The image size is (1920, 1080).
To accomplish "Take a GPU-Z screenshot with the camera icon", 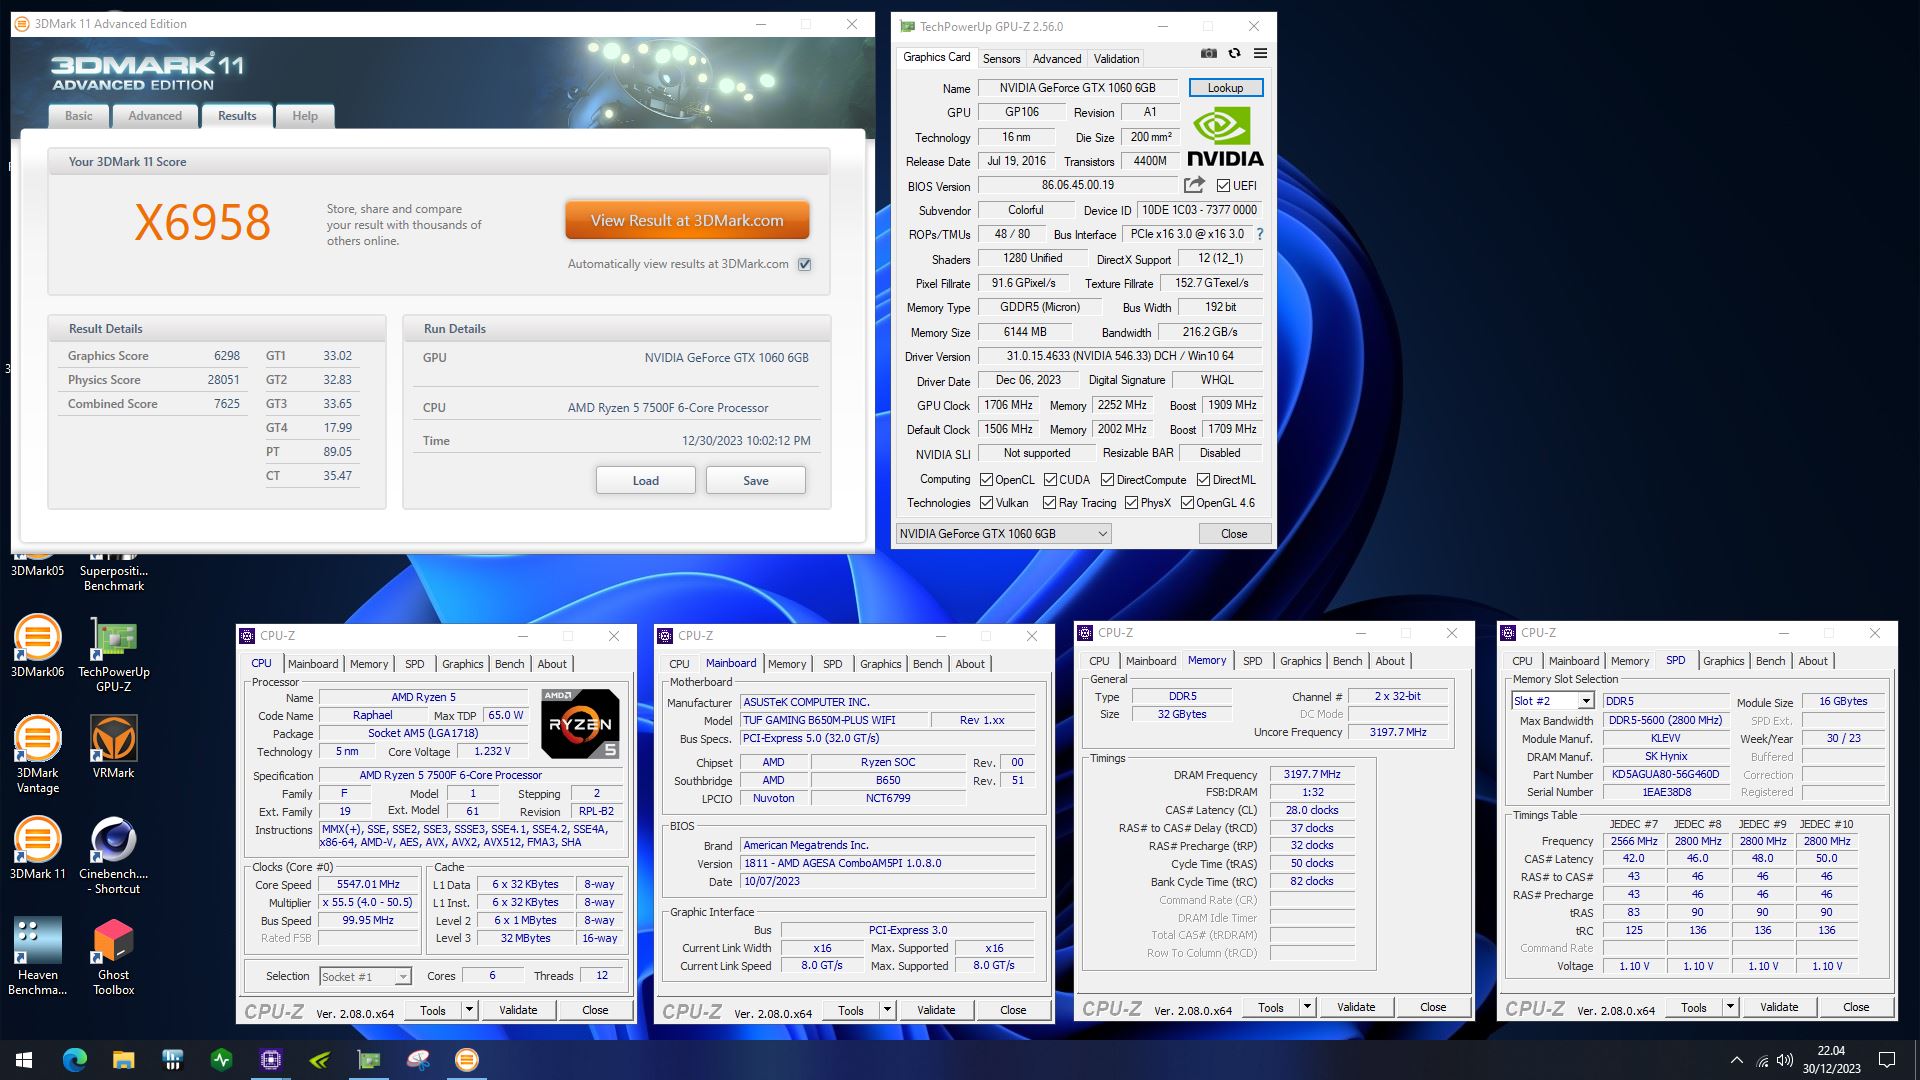I will pyautogui.click(x=1208, y=54).
